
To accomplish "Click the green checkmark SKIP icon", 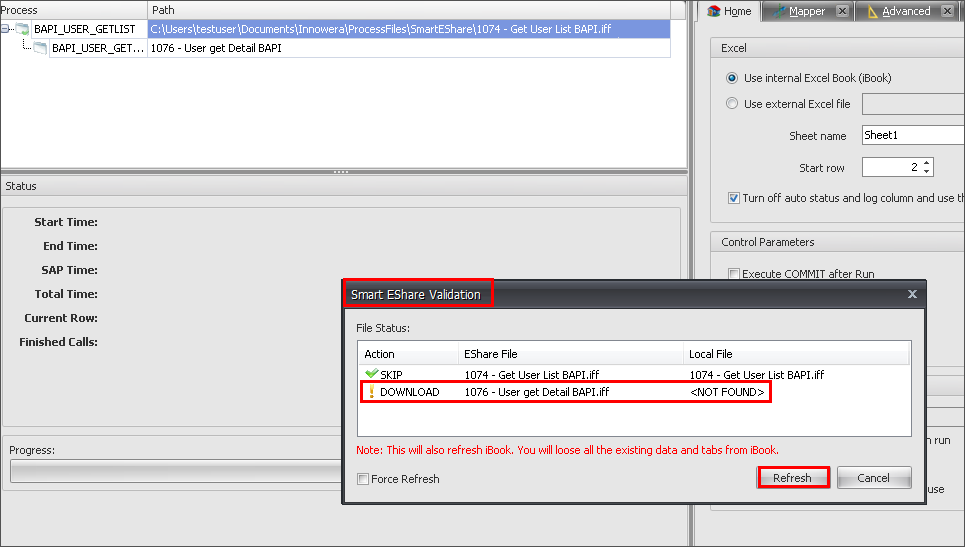I will pyautogui.click(x=371, y=374).
